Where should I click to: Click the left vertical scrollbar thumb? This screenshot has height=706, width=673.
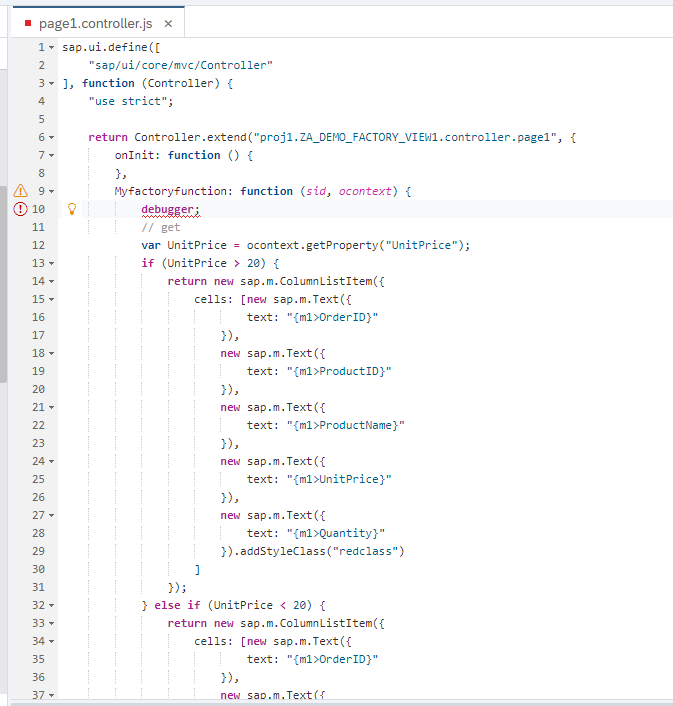click(3, 284)
